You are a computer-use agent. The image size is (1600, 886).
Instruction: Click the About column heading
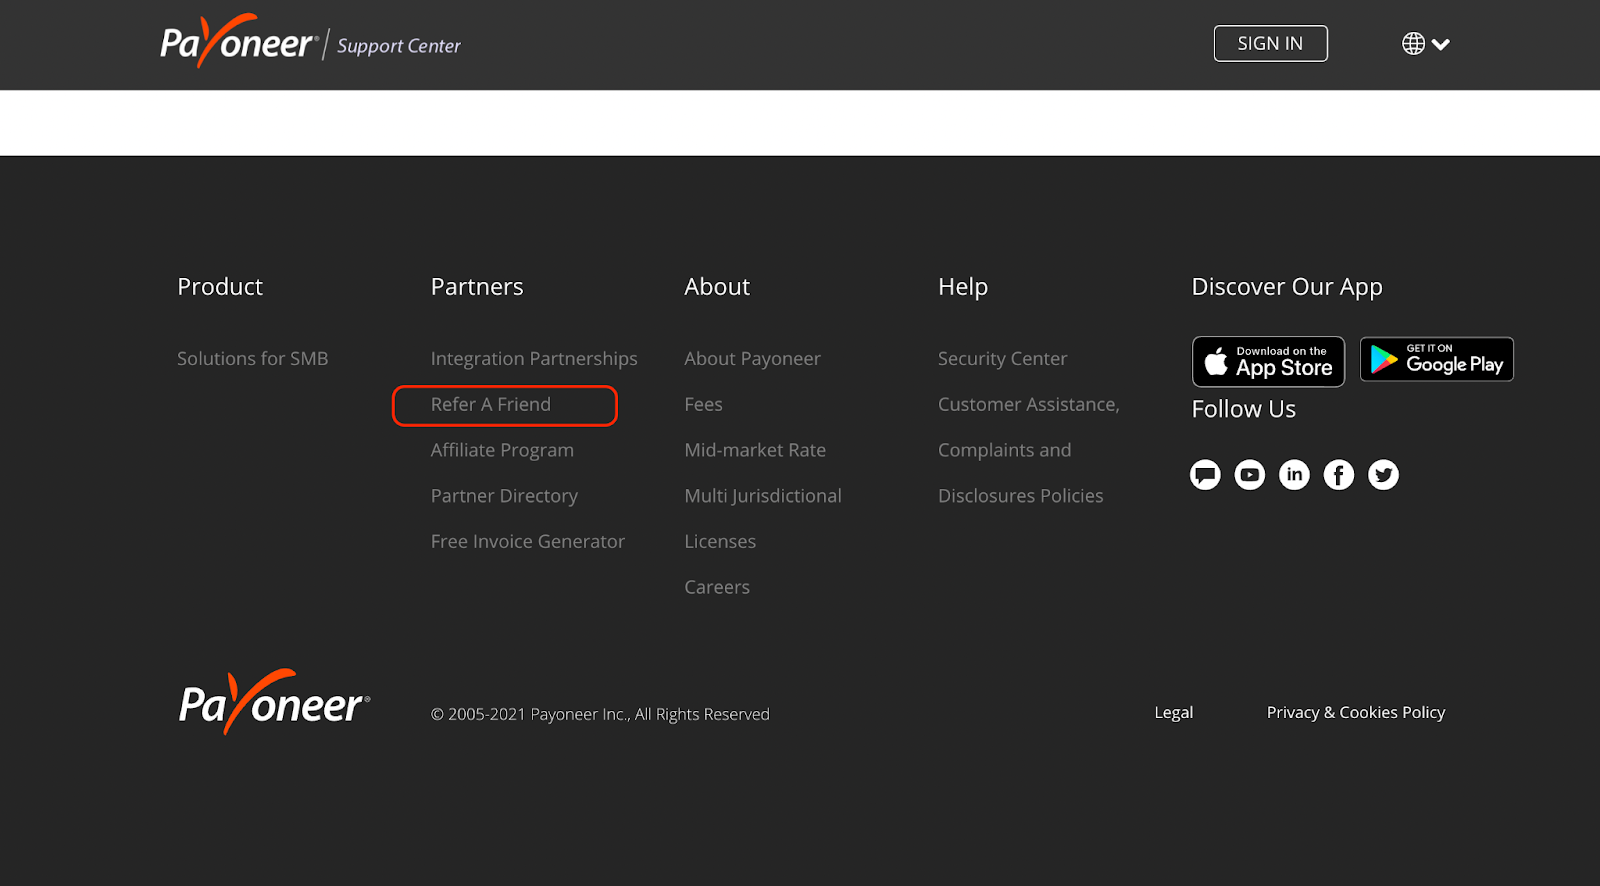tap(717, 287)
